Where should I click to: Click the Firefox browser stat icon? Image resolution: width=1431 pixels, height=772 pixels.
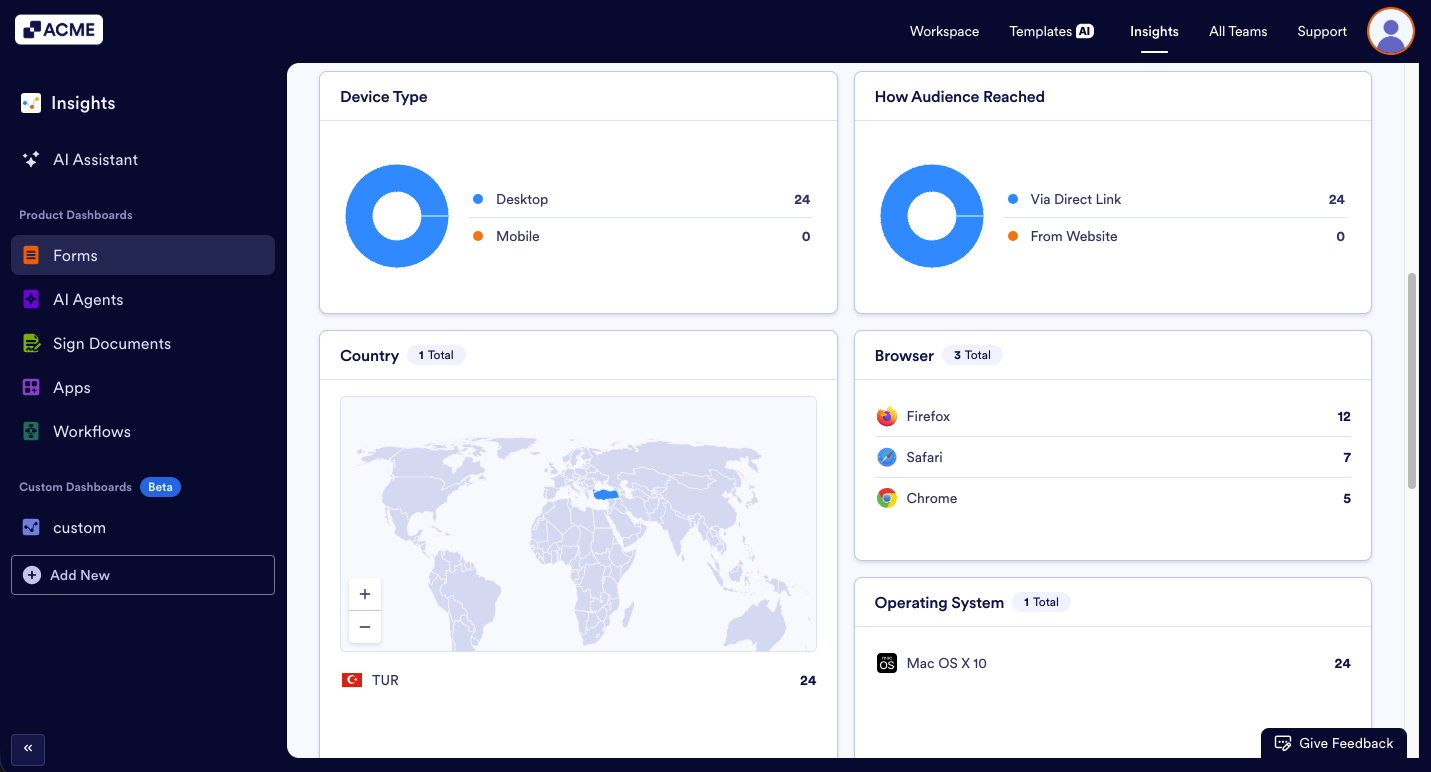click(886, 416)
